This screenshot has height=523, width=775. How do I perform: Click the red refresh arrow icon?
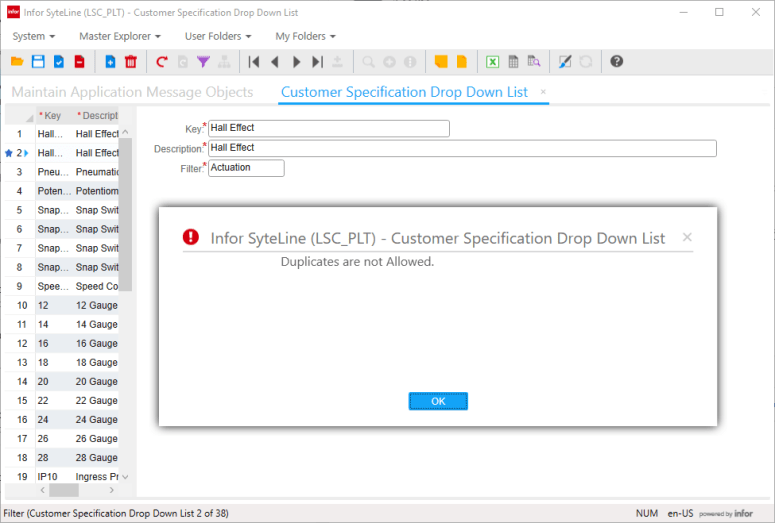(162, 62)
